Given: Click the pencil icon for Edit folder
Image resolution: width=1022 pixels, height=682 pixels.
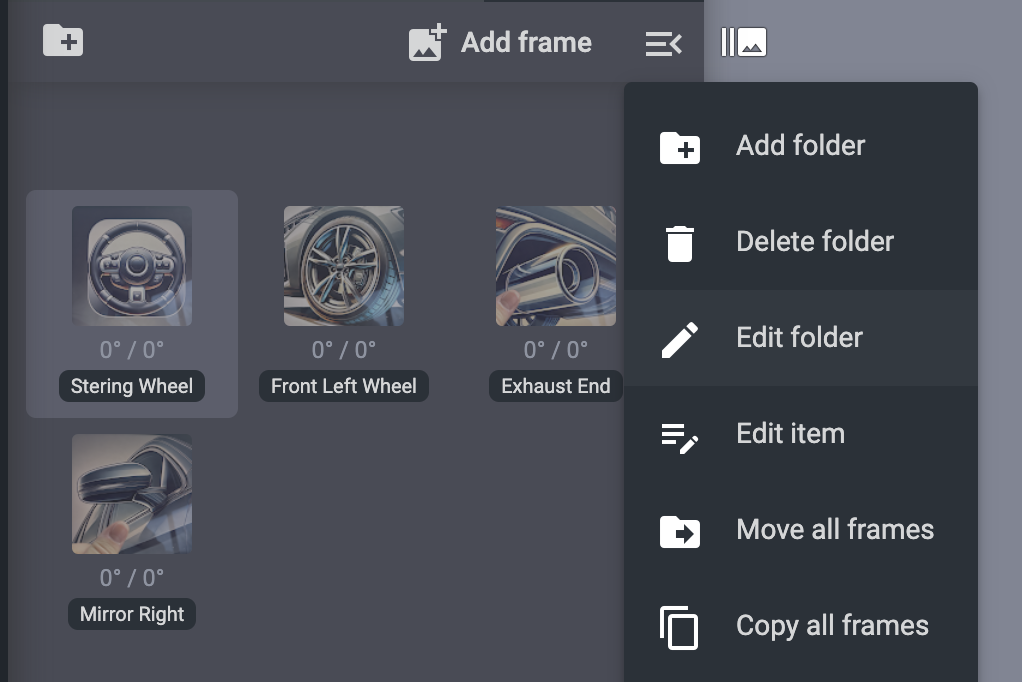Looking at the screenshot, I should 680,339.
